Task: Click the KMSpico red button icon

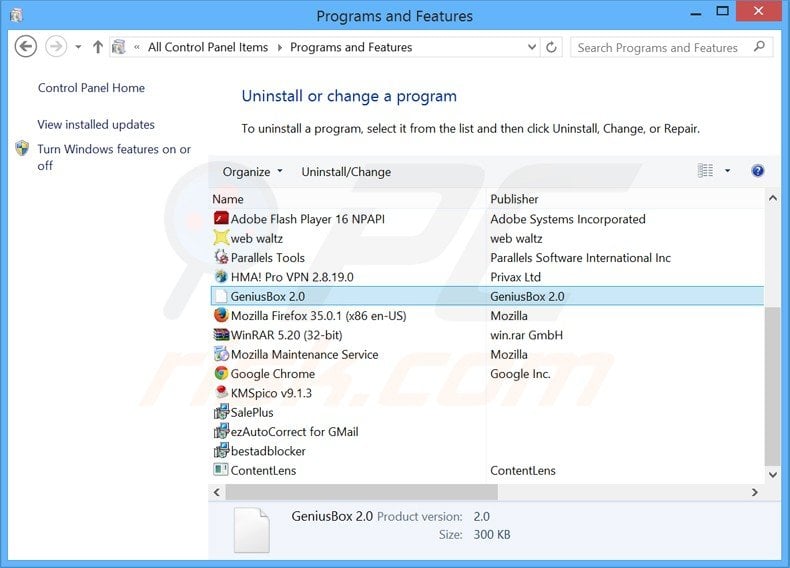Action: (221, 393)
